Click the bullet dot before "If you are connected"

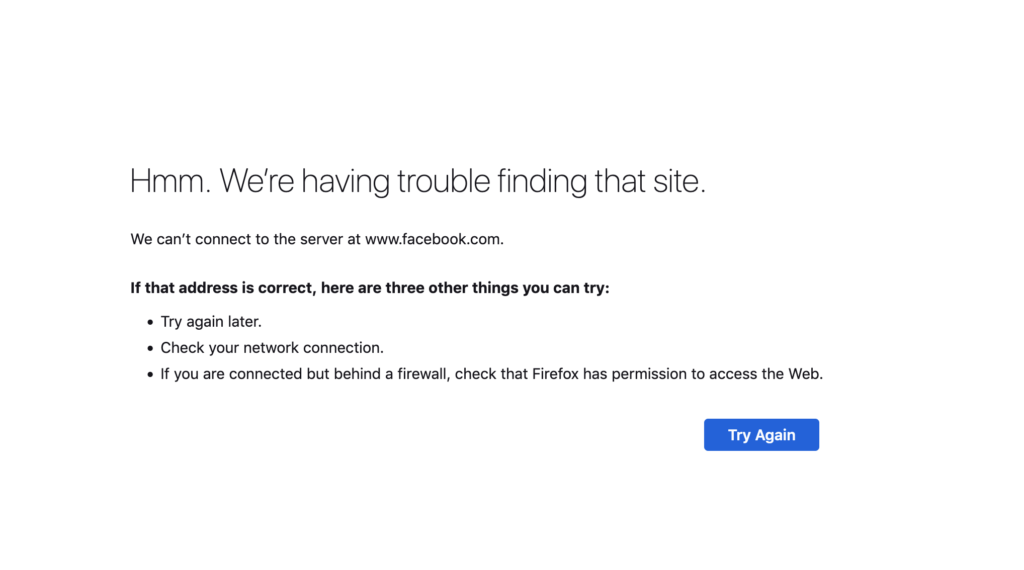(x=150, y=375)
